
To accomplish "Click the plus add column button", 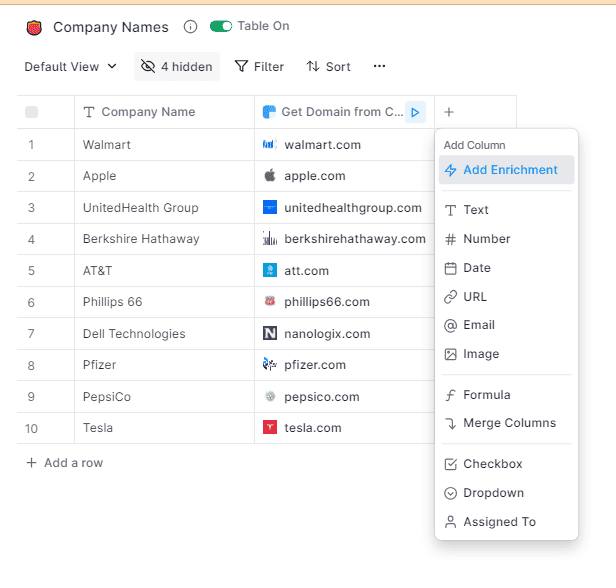I will coord(449,112).
